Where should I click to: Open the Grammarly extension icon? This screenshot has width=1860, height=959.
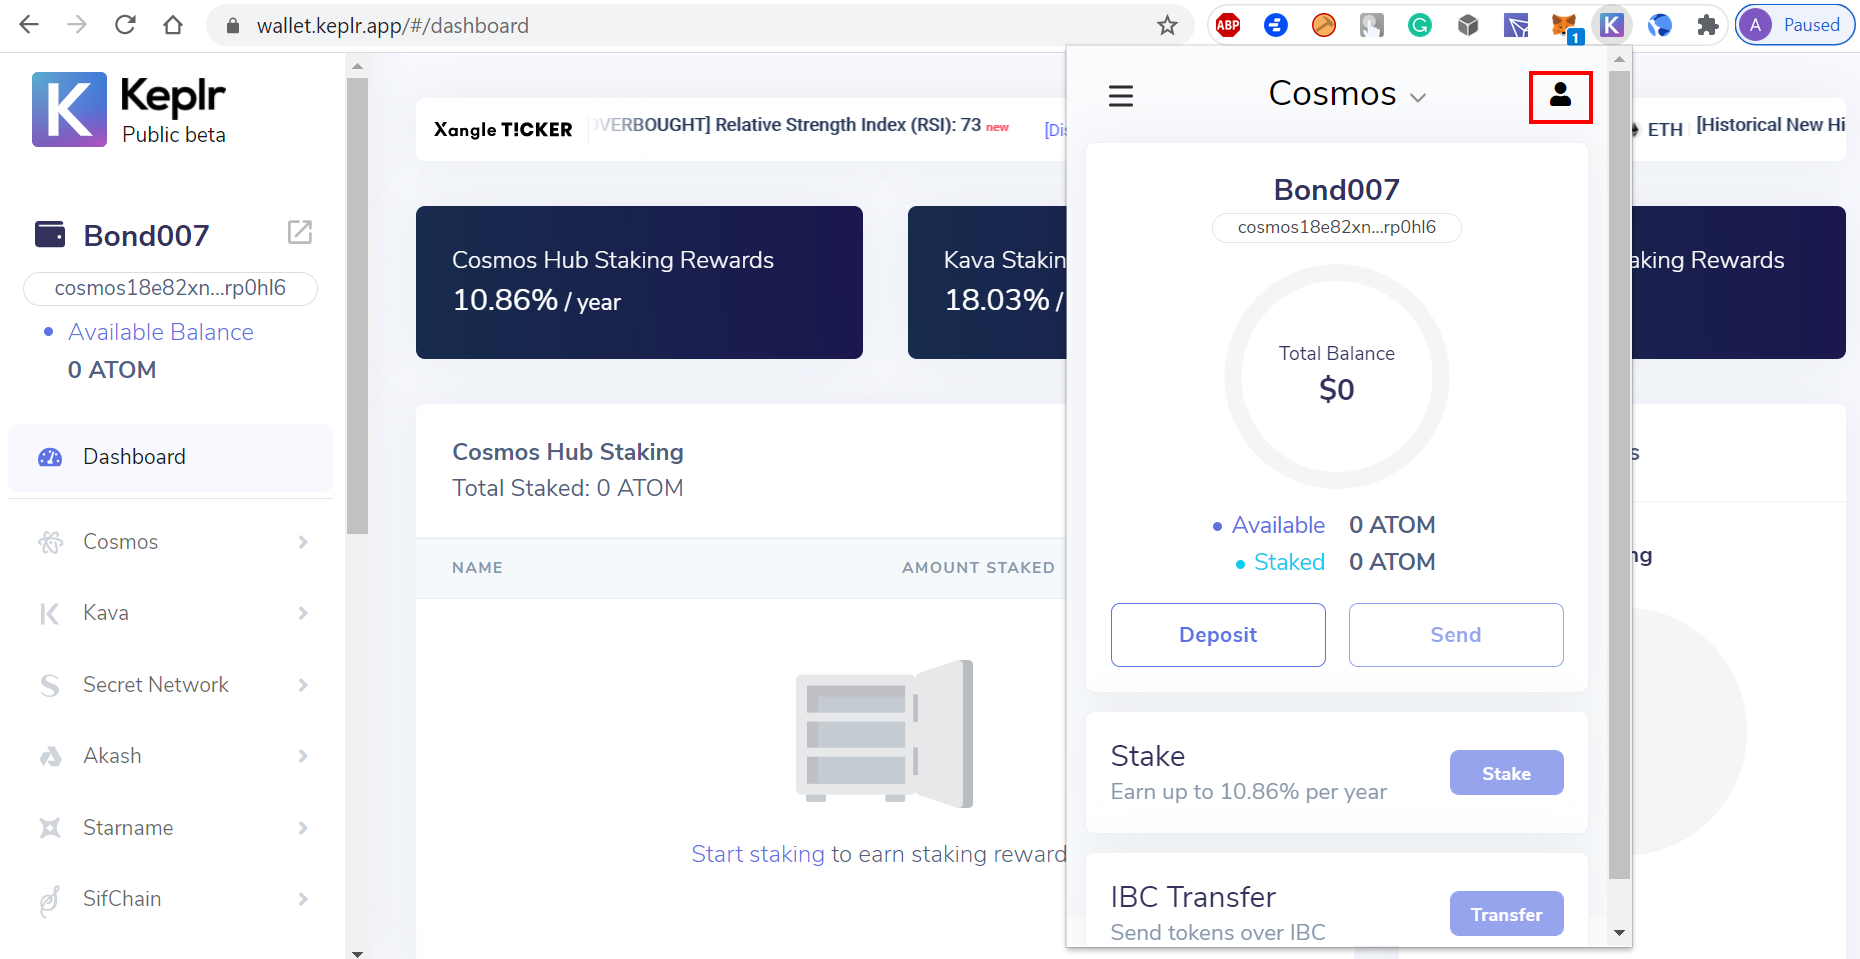(x=1420, y=25)
